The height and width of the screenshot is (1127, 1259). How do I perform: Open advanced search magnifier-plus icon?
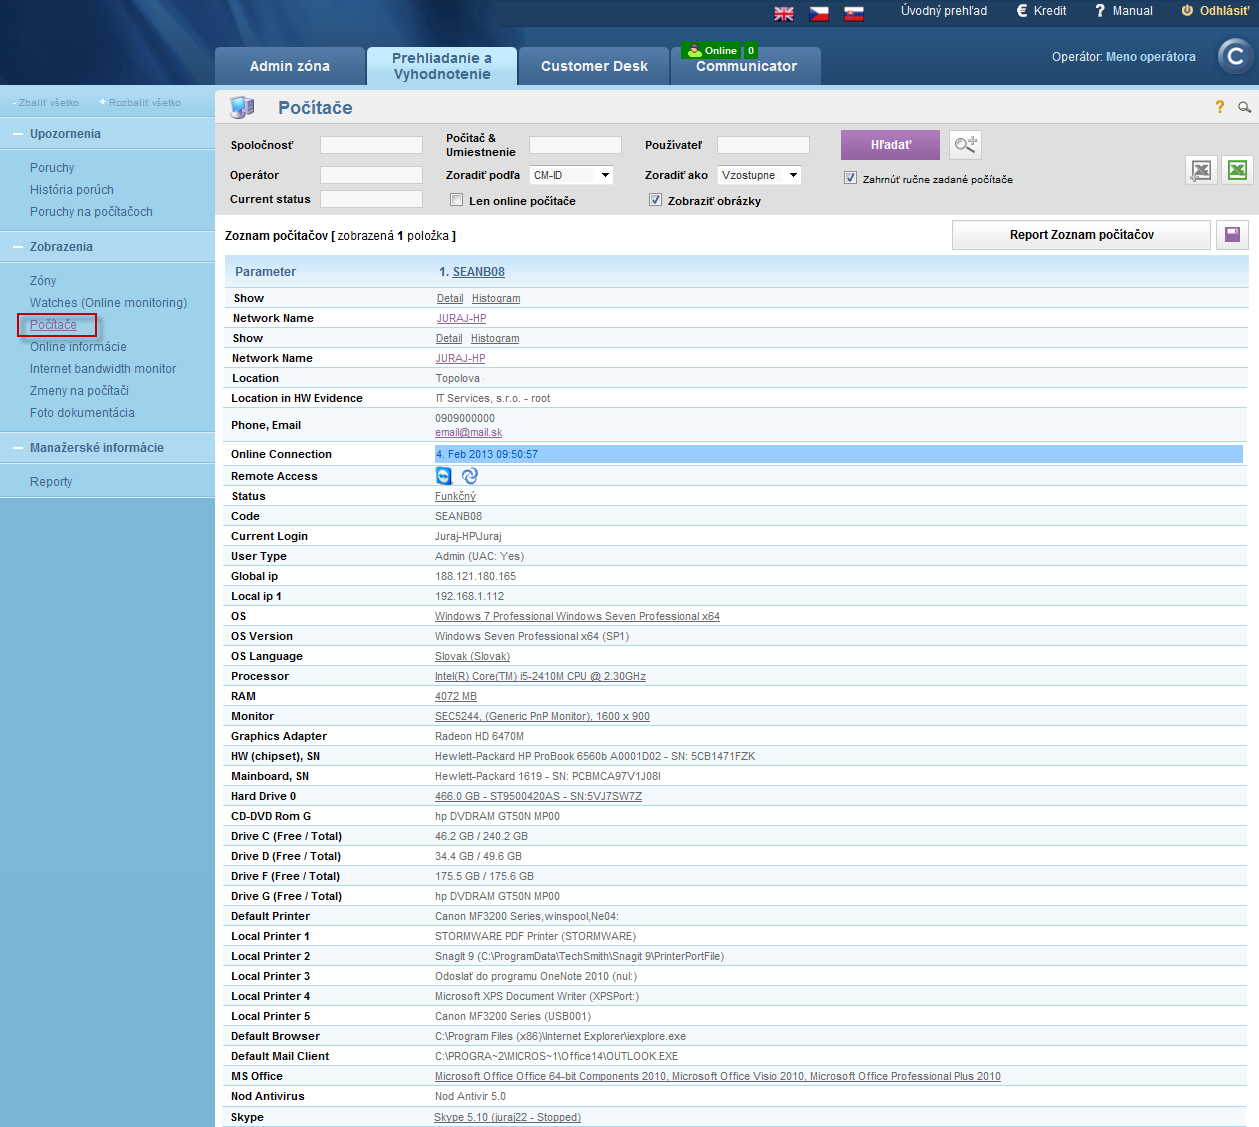(x=965, y=145)
